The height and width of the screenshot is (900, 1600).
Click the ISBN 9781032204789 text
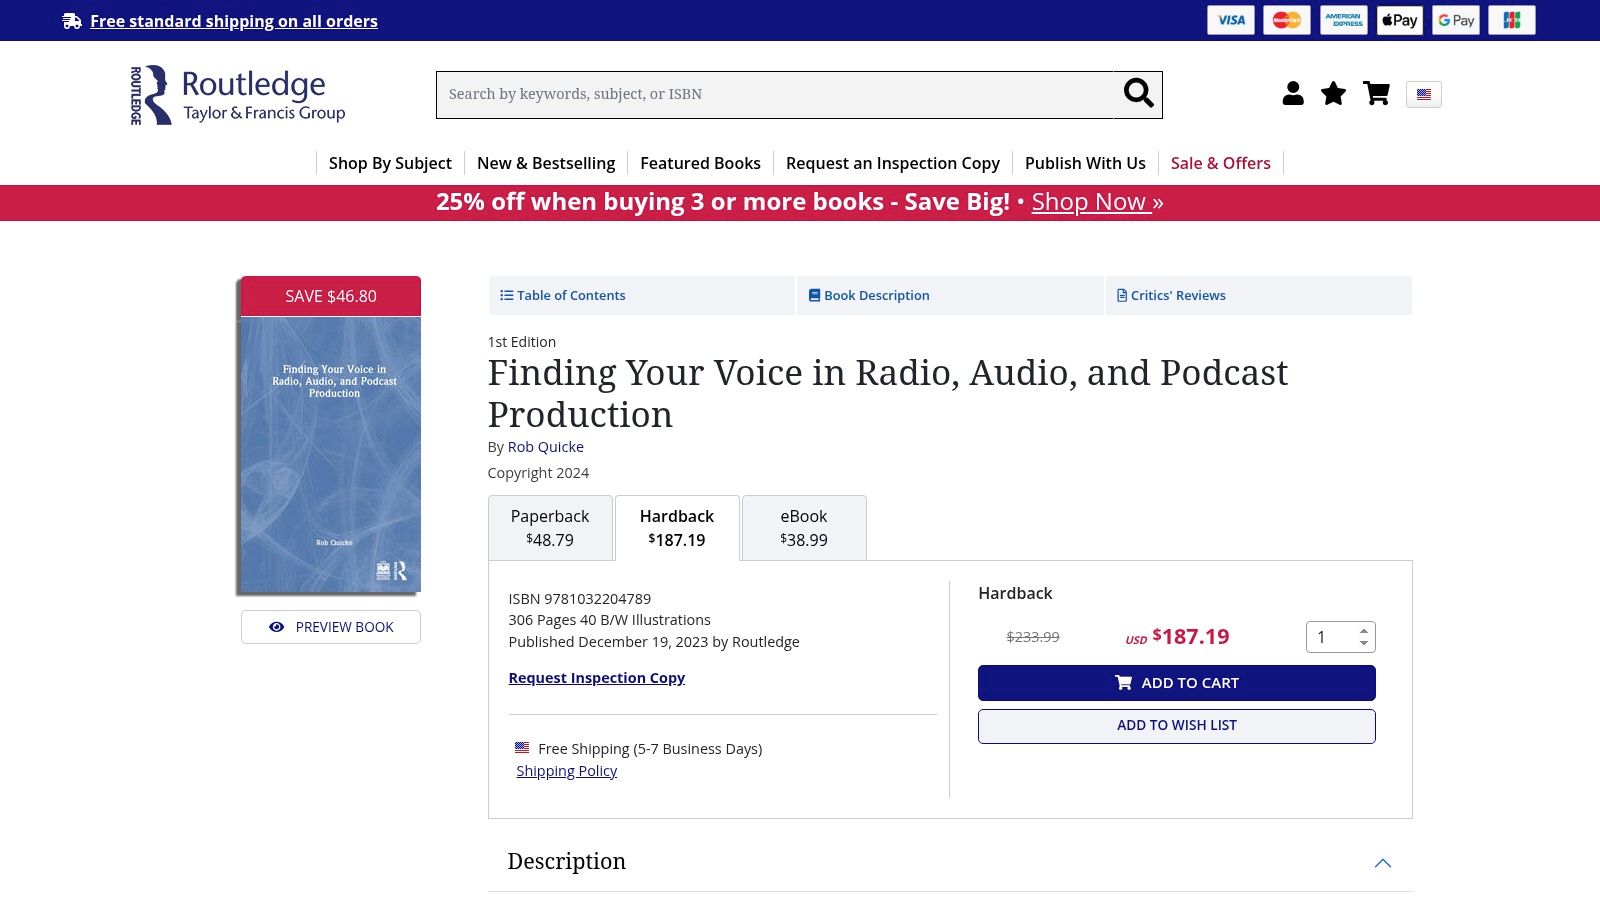tap(580, 599)
